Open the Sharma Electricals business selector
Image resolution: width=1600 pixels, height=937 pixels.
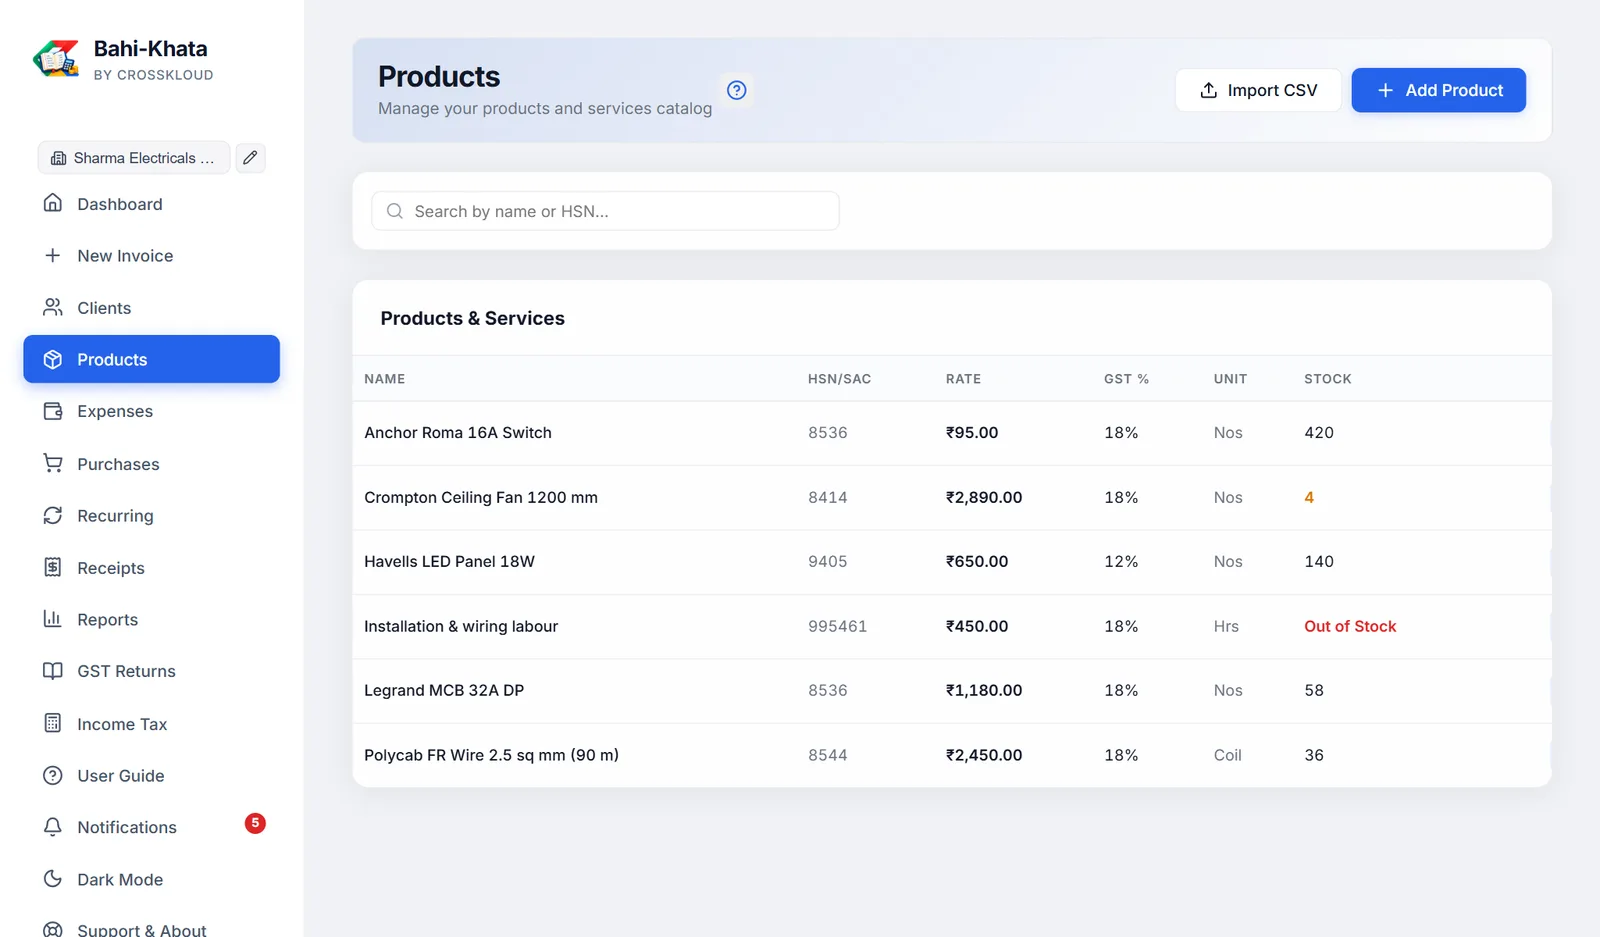134,158
